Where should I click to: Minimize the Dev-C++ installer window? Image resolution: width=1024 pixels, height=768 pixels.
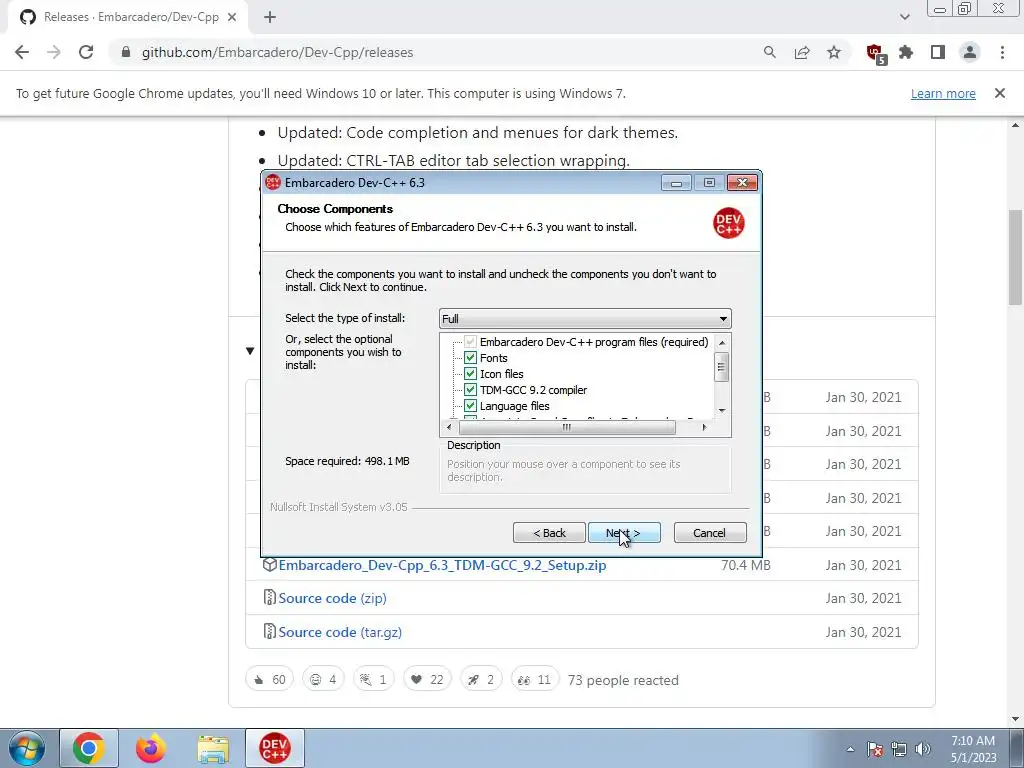coord(676,183)
